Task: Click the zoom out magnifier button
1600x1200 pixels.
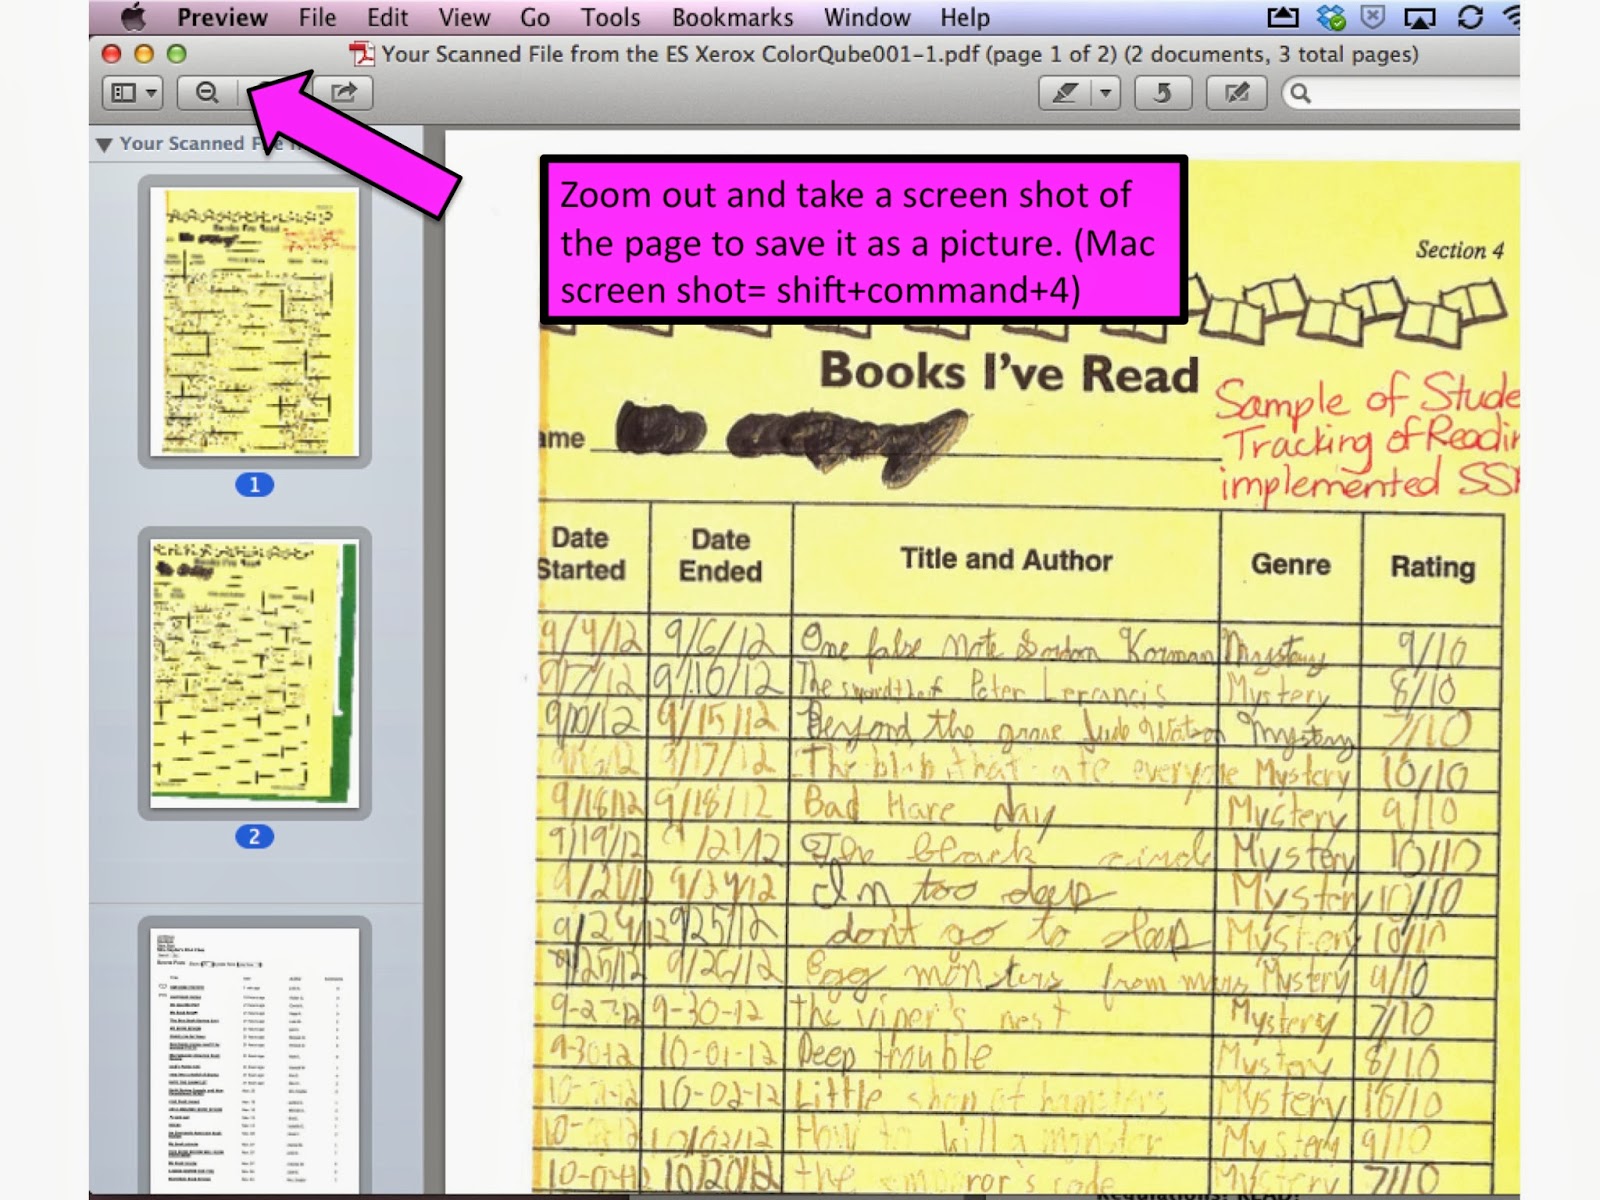Action: tap(207, 93)
